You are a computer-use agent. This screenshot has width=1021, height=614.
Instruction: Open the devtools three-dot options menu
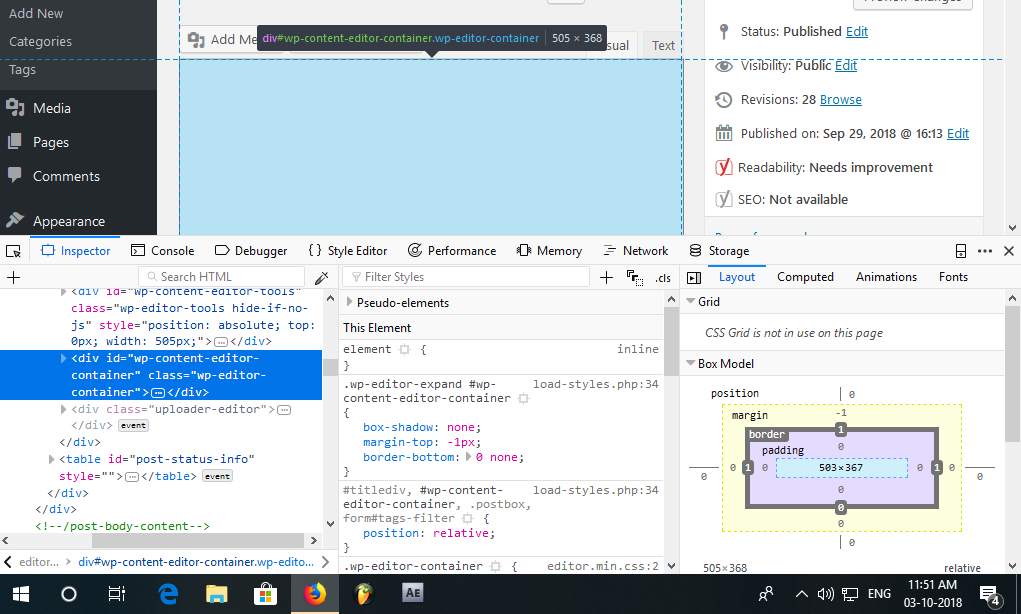click(x=984, y=251)
